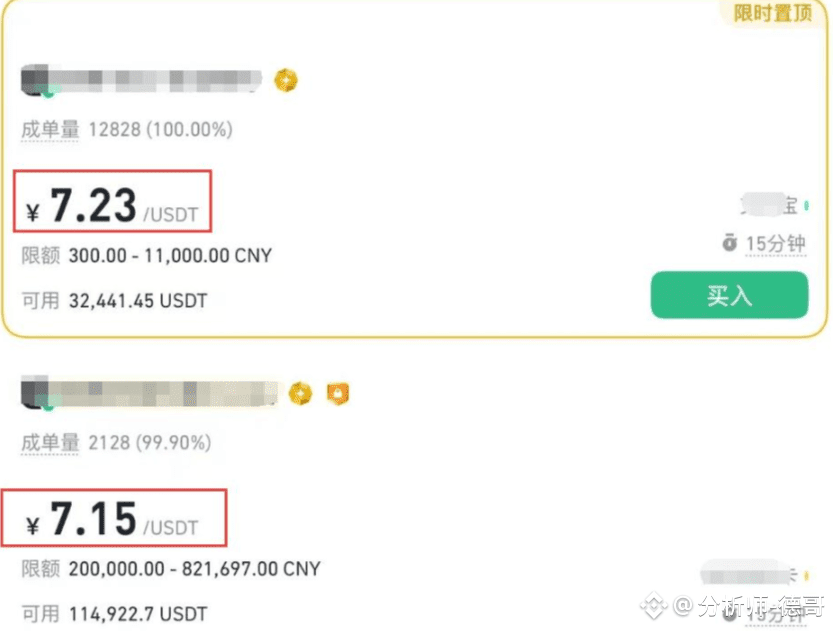Image resolution: width=833 pixels, height=631 pixels.
Task: Tap the second merchant's 成单量 label
Action: (x=50, y=442)
